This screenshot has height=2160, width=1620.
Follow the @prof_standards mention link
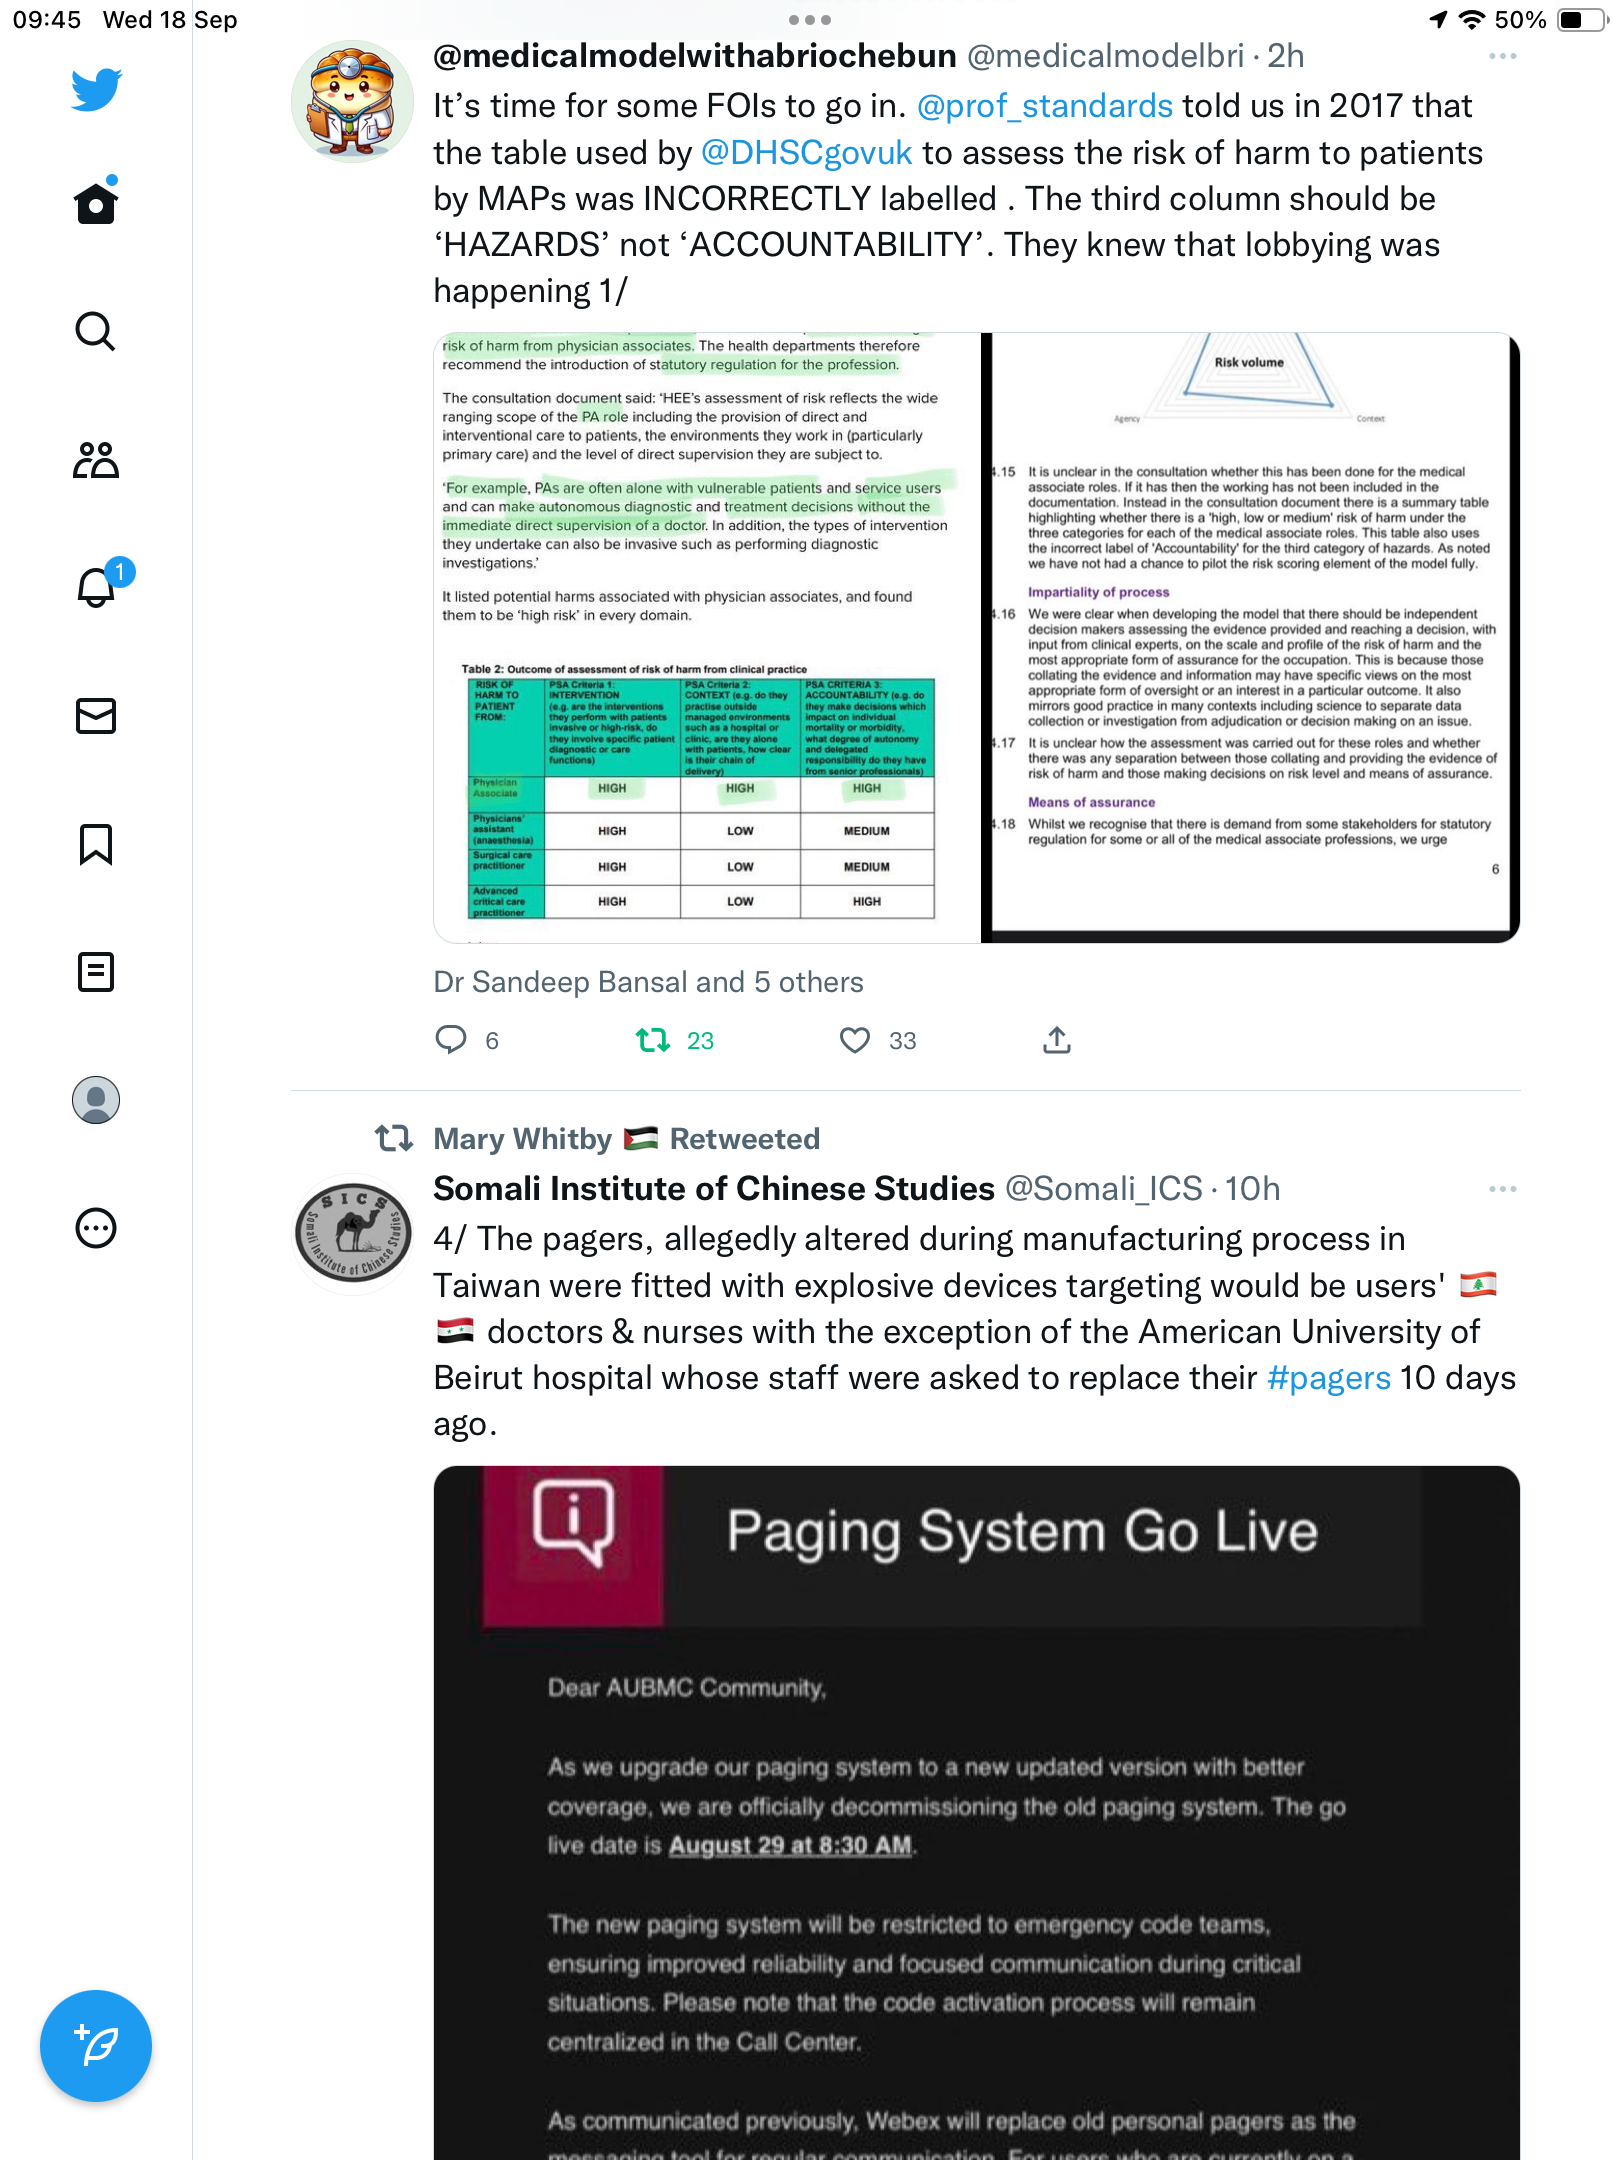point(1045,106)
